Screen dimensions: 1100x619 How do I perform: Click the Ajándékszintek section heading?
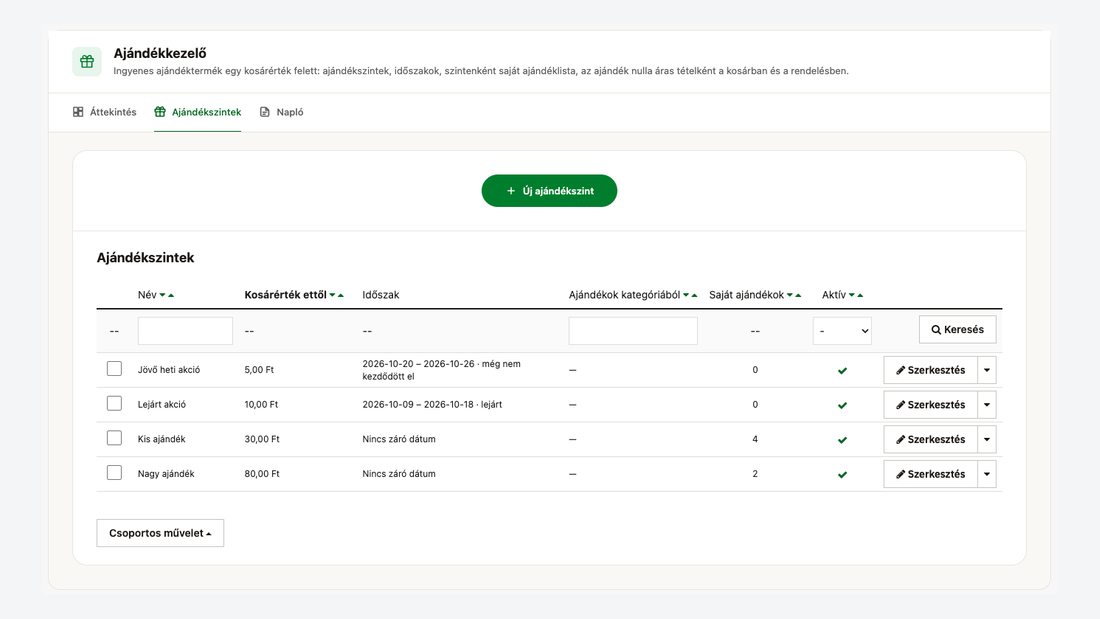145,258
